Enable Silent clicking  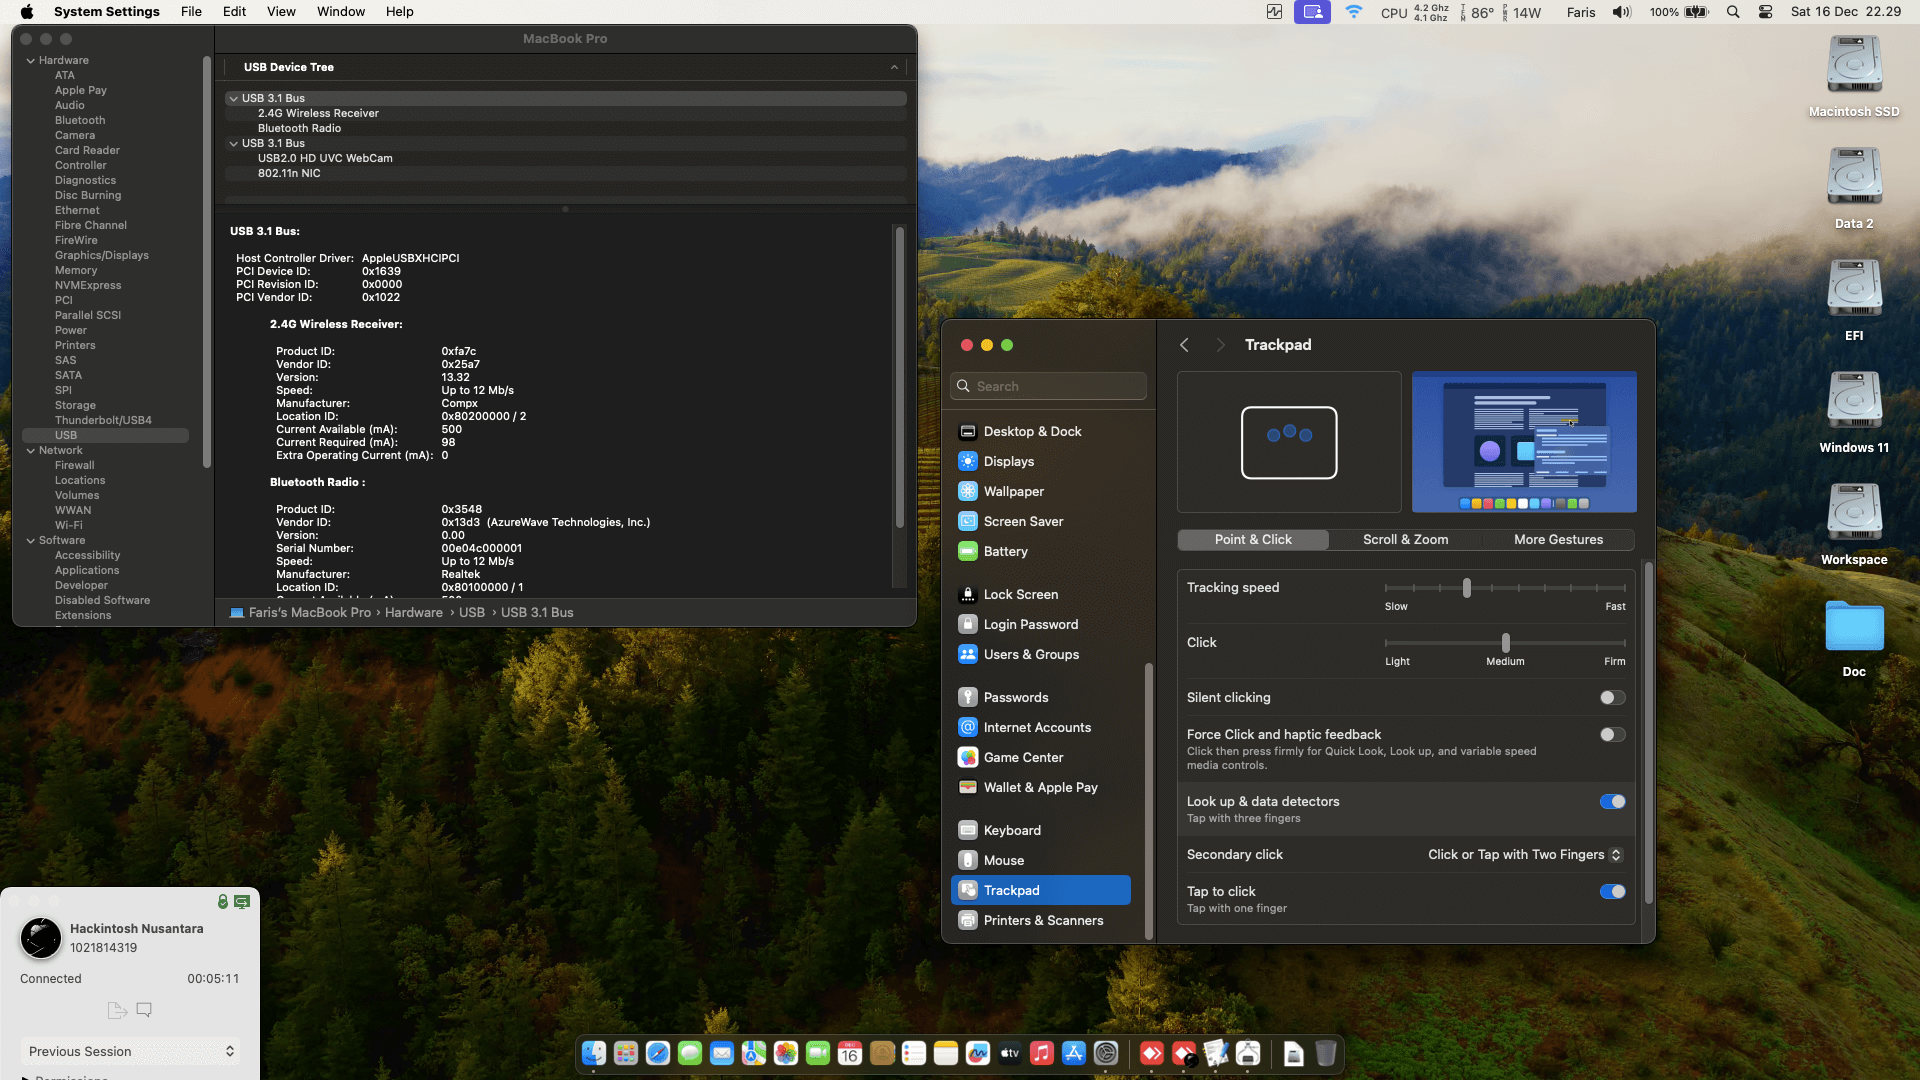(x=1612, y=697)
